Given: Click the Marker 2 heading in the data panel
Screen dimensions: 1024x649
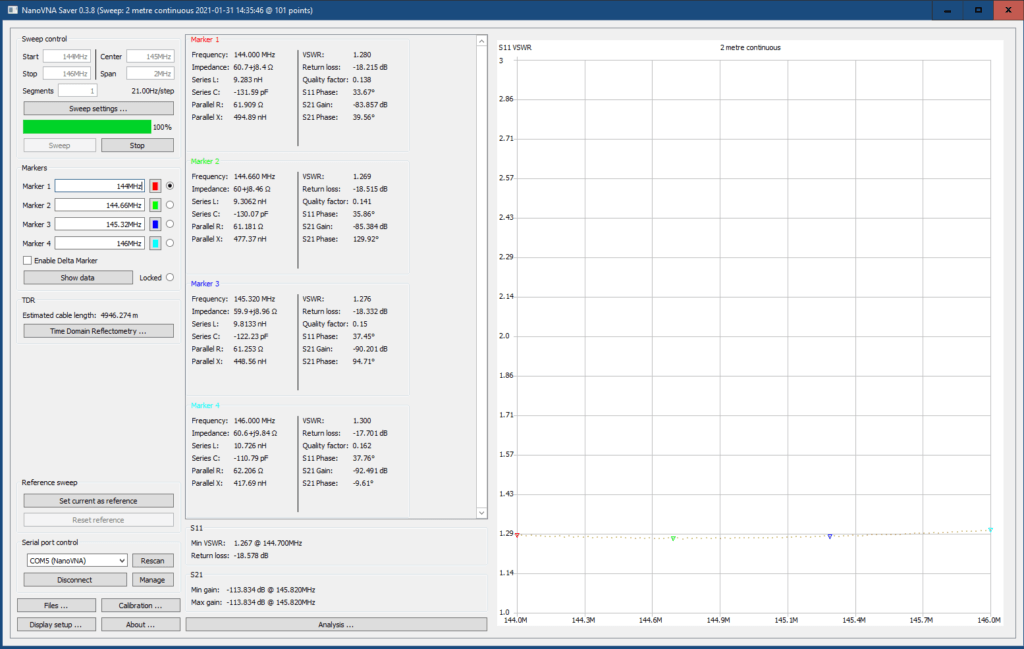Looking at the screenshot, I should coord(205,161).
